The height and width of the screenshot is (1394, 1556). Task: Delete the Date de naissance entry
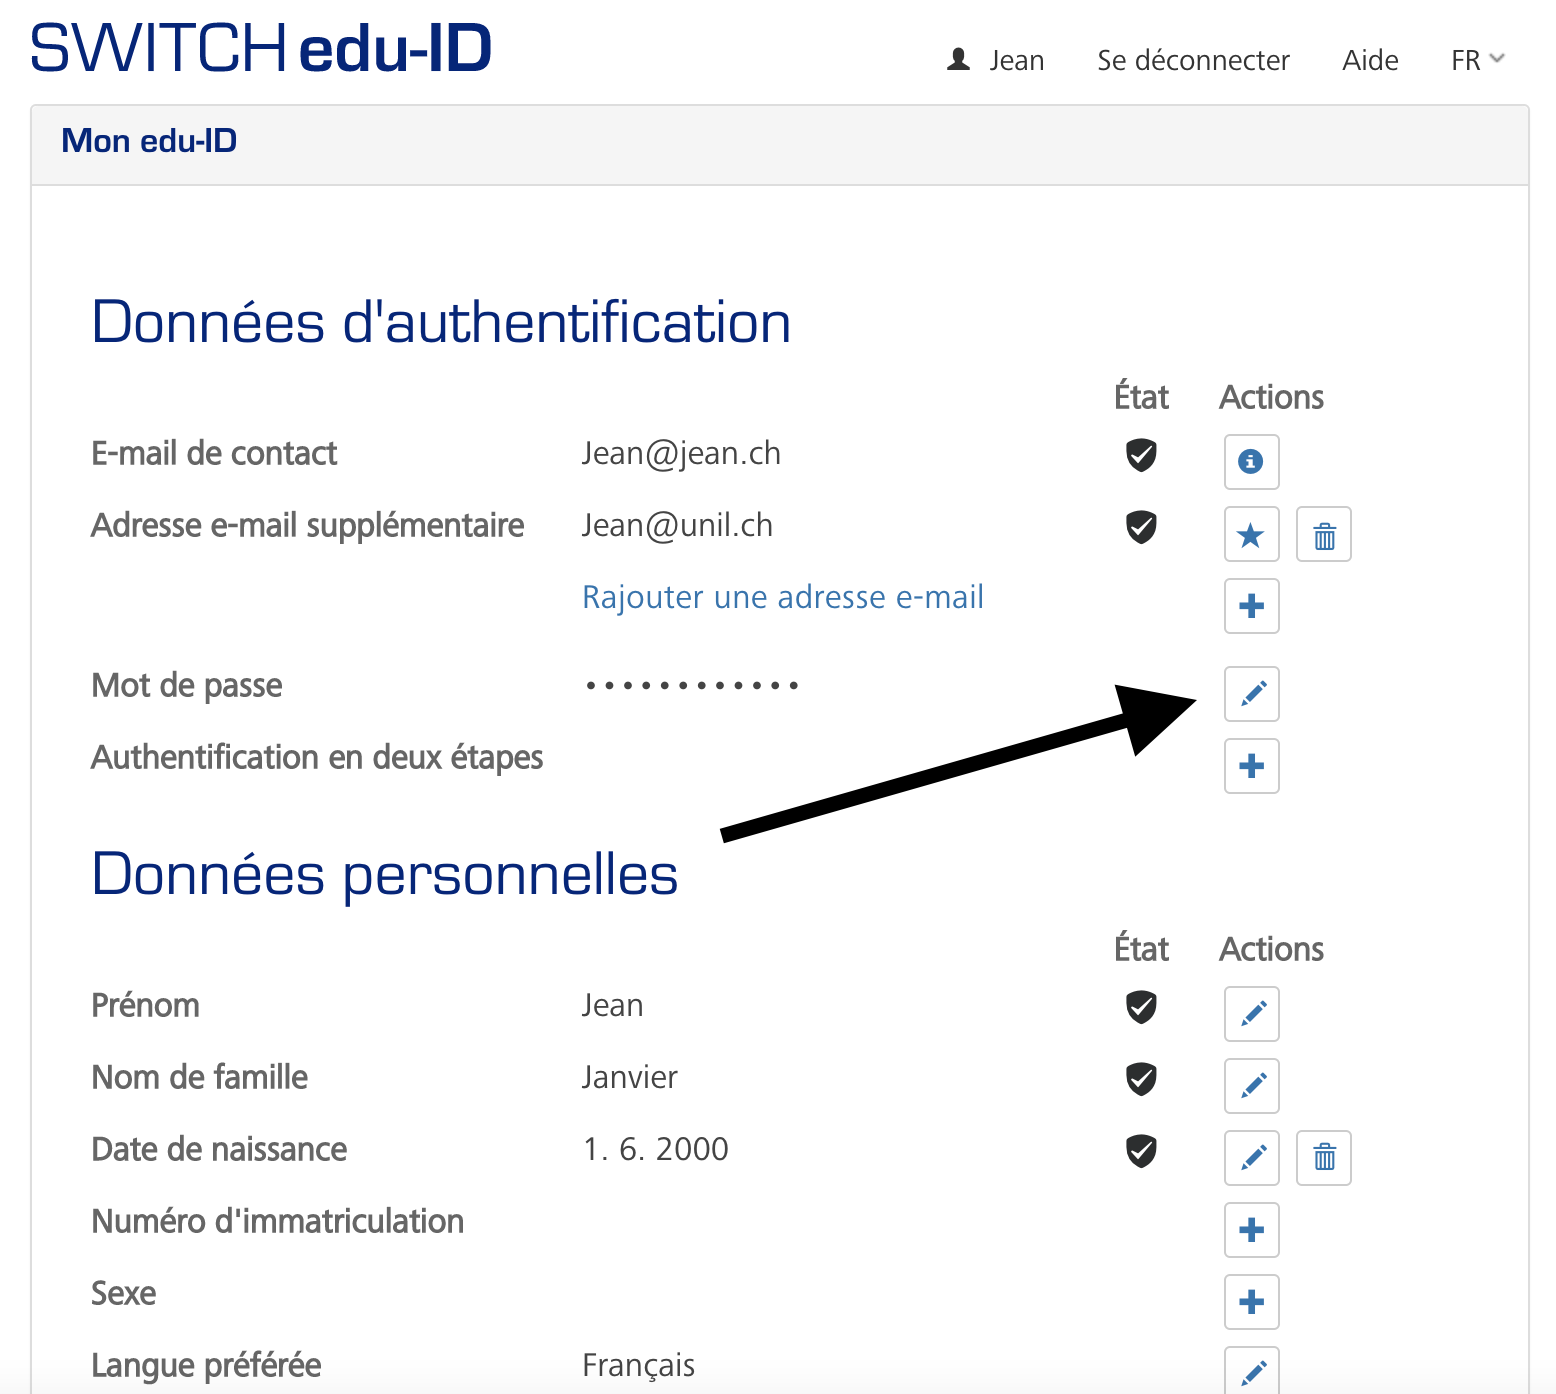(x=1323, y=1157)
